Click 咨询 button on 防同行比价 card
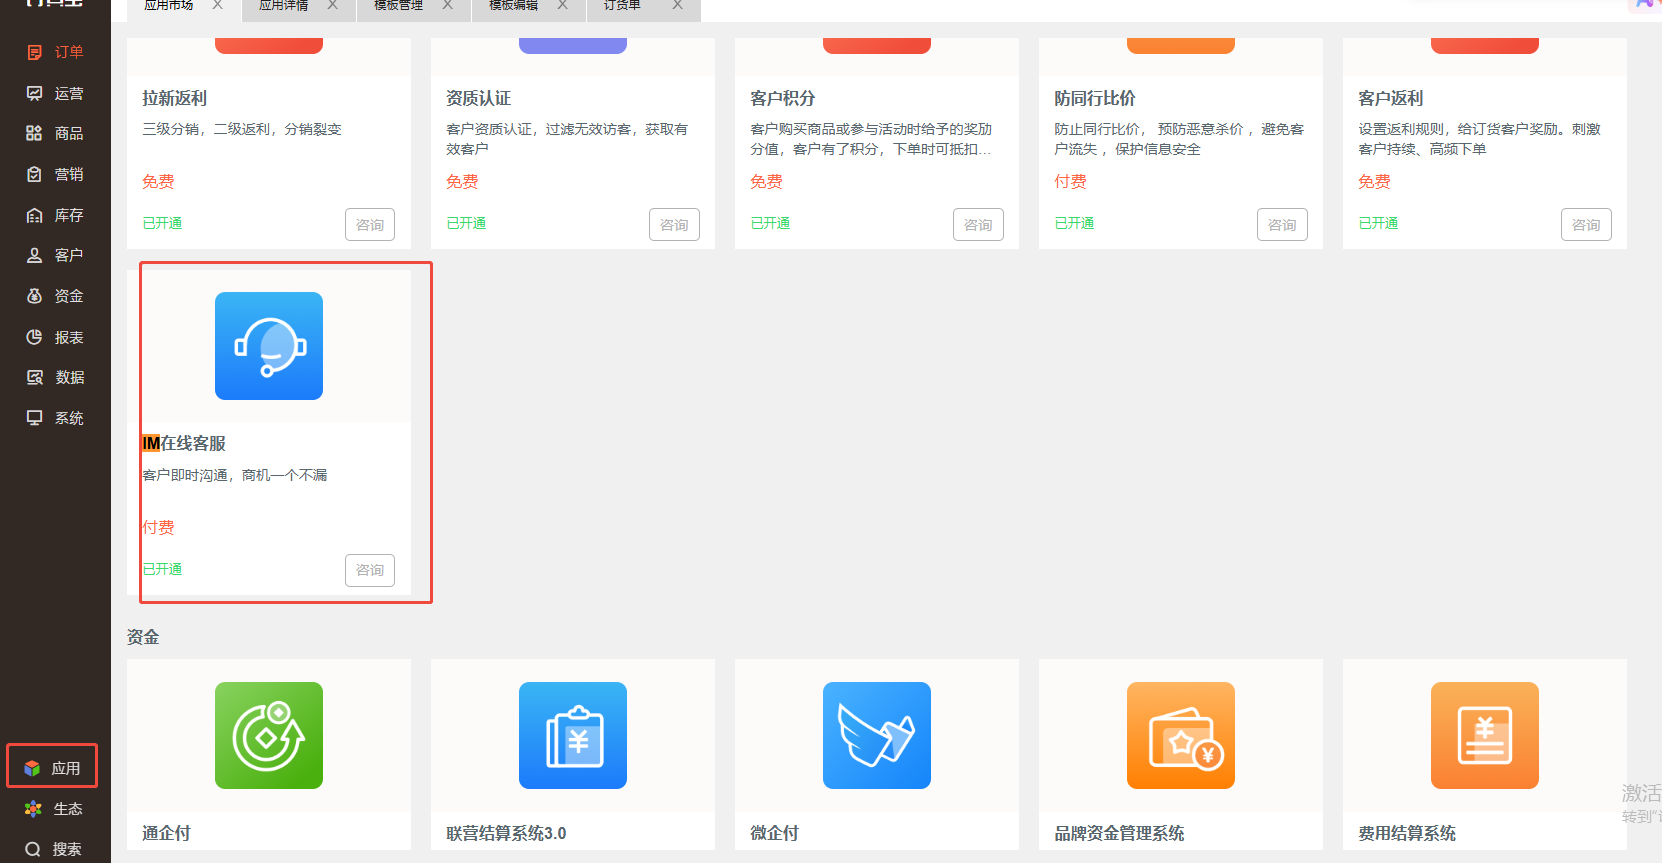 coord(1282,225)
